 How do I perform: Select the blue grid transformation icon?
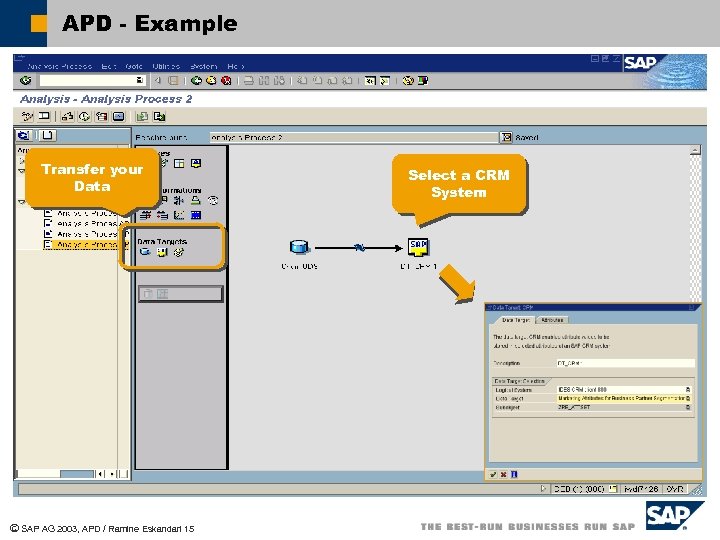pyautogui.click(x=196, y=215)
